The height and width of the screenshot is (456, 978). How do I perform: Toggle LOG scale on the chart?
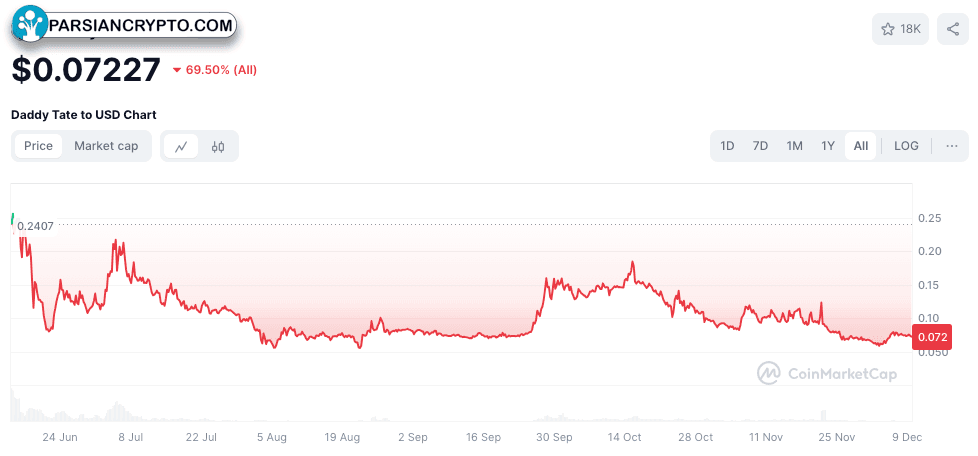[x=906, y=146]
